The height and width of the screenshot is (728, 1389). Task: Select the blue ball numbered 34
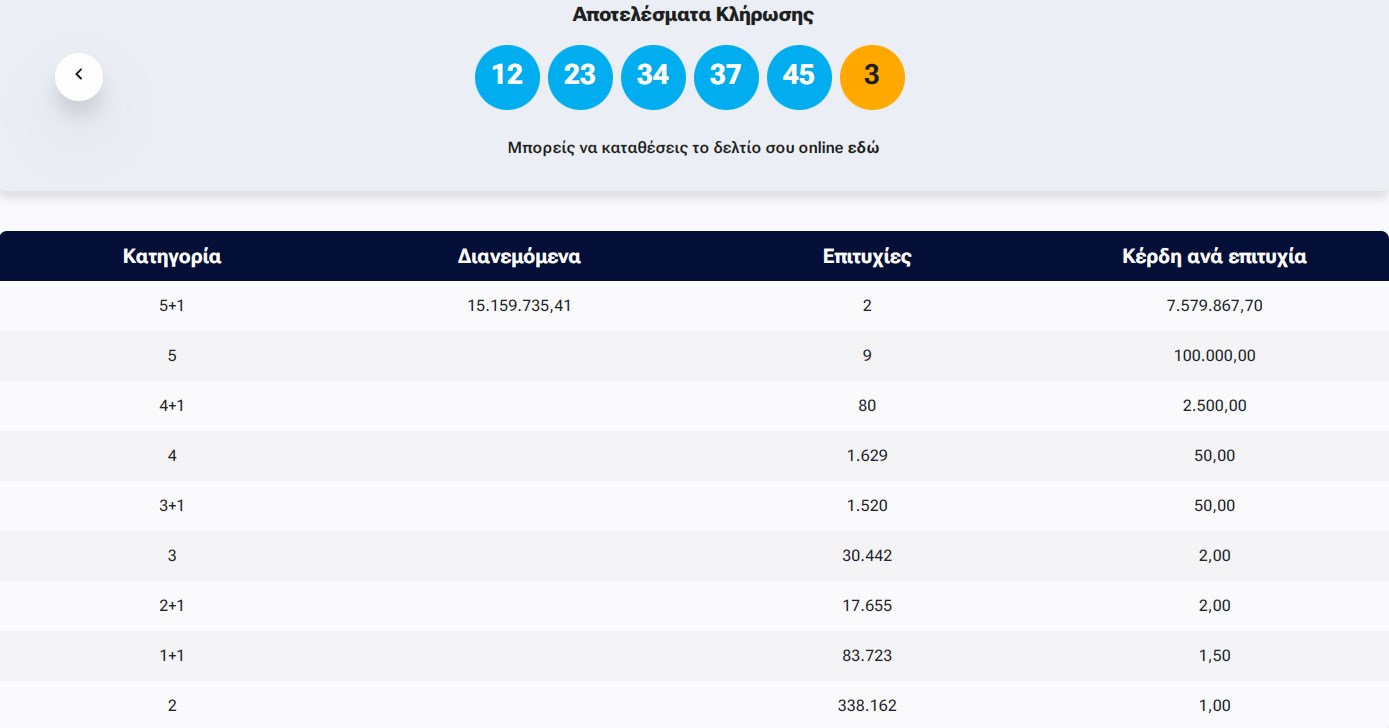coord(653,77)
